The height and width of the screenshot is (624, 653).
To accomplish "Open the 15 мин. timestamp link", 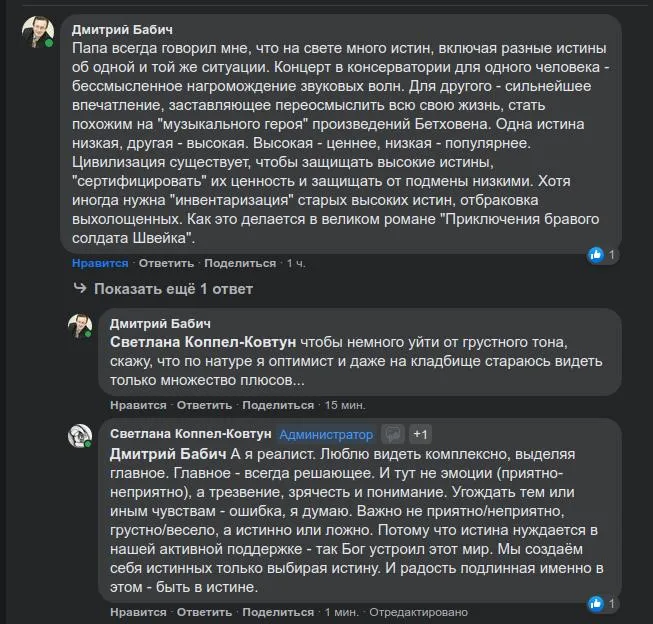I will click(346, 405).
